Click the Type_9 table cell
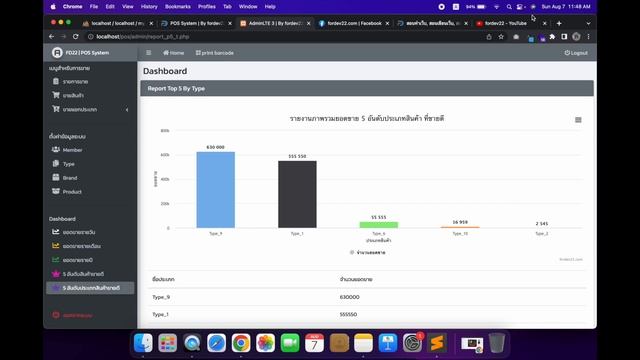This screenshot has width=640, height=360. coord(161,297)
